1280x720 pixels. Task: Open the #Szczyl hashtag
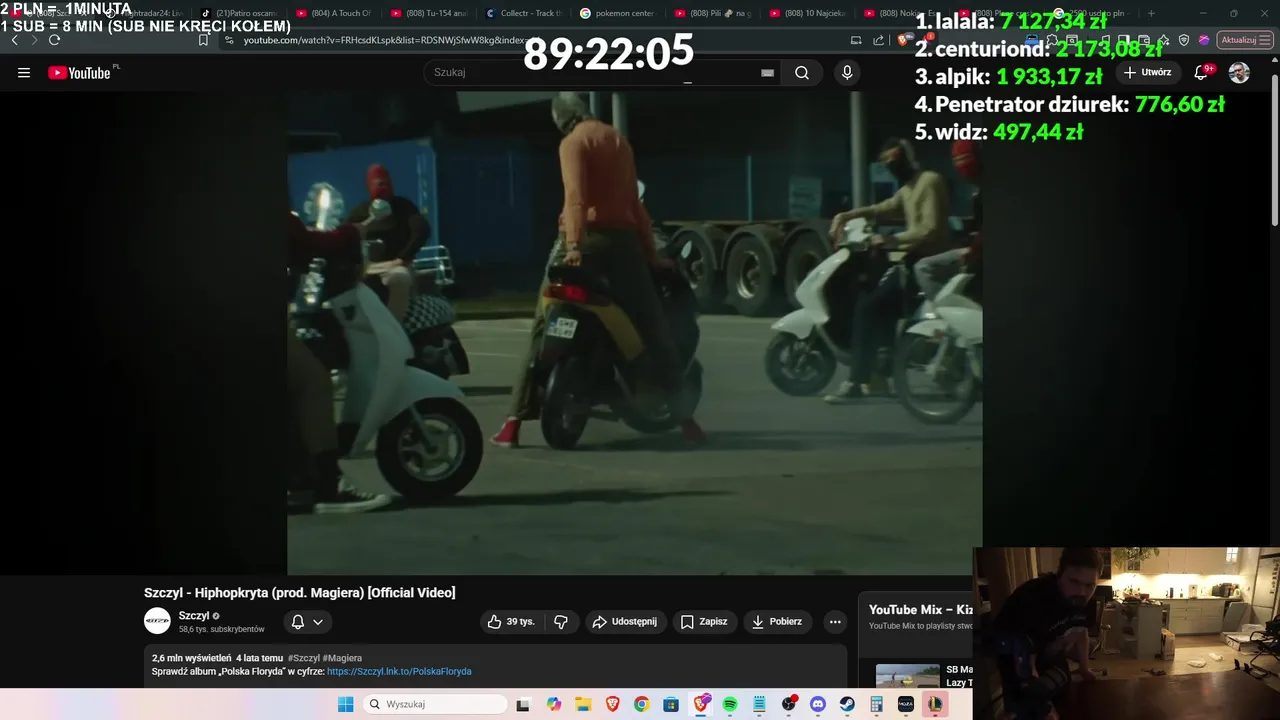click(303, 658)
